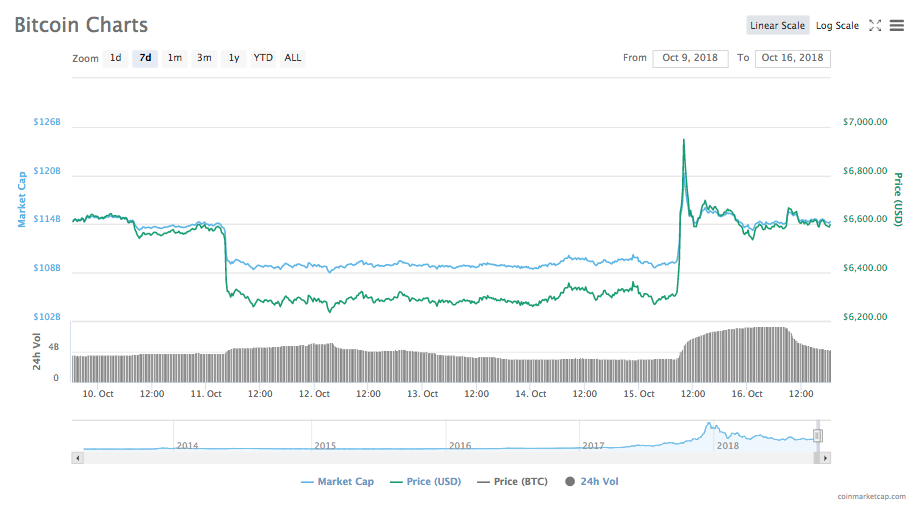Click the 15. Oct date axis label
This screenshot has height=511, width=924.
tap(639, 394)
